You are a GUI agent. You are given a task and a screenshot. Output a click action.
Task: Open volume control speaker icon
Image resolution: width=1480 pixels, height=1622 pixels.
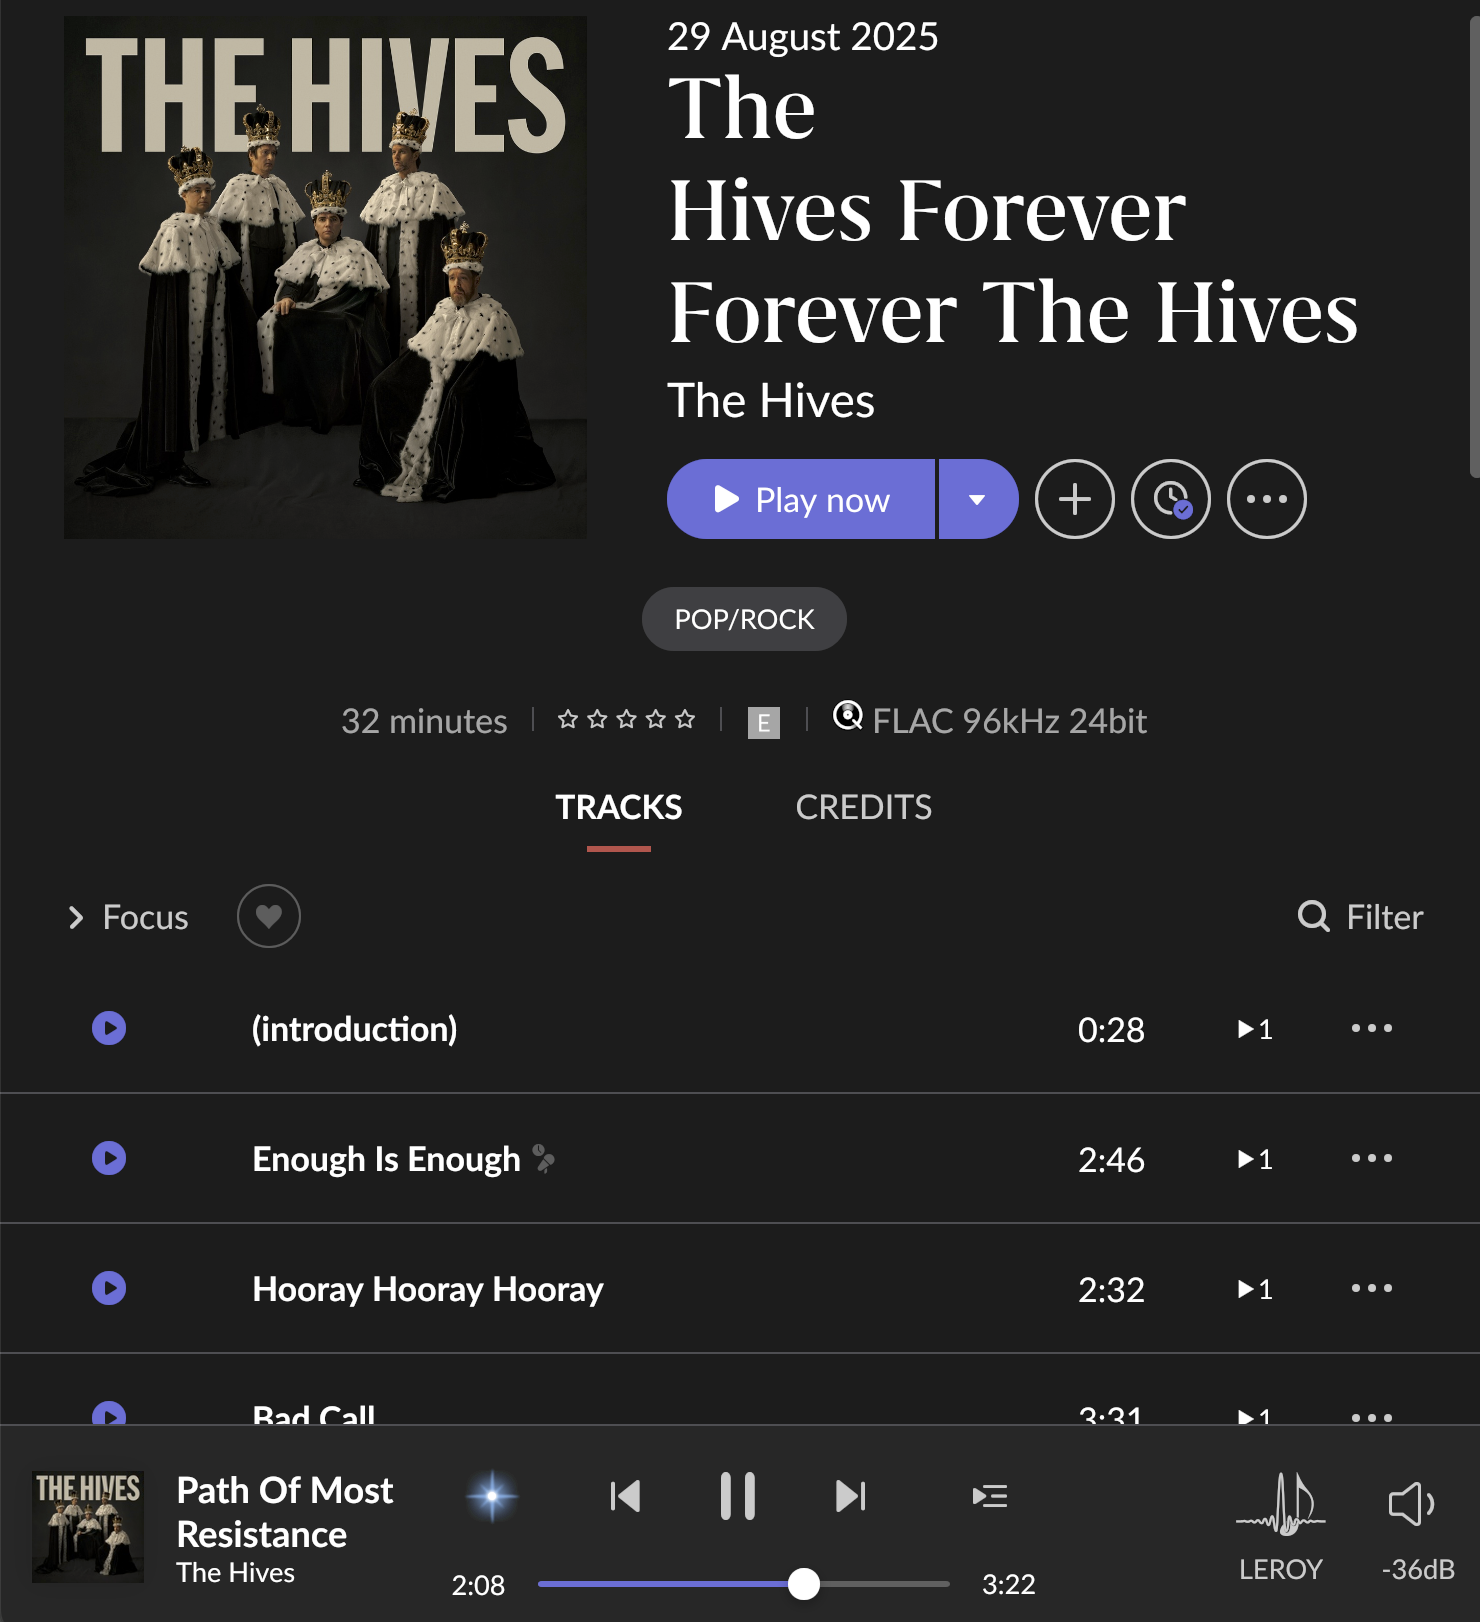tap(1412, 1503)
